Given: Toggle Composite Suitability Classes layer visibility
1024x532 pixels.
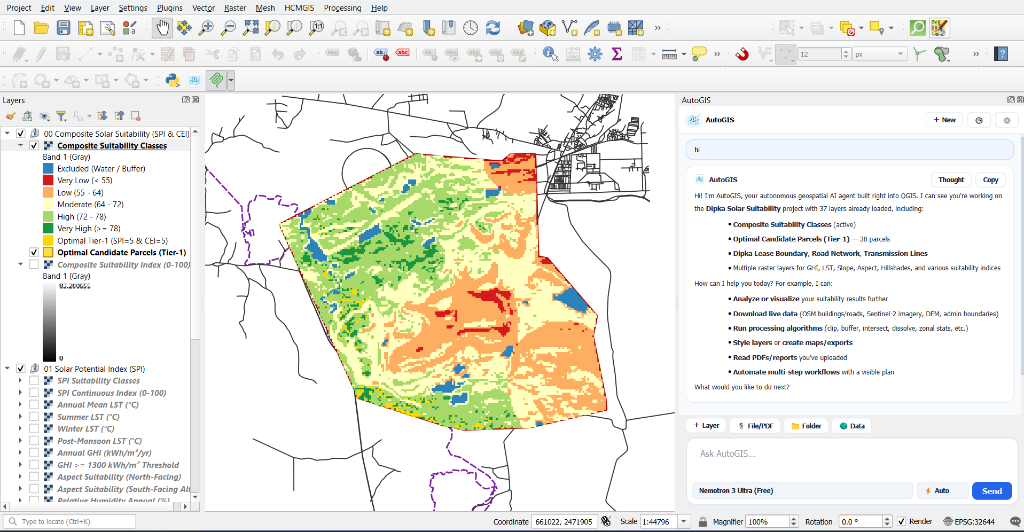Looking at the screenshot, I should [34, 146].
